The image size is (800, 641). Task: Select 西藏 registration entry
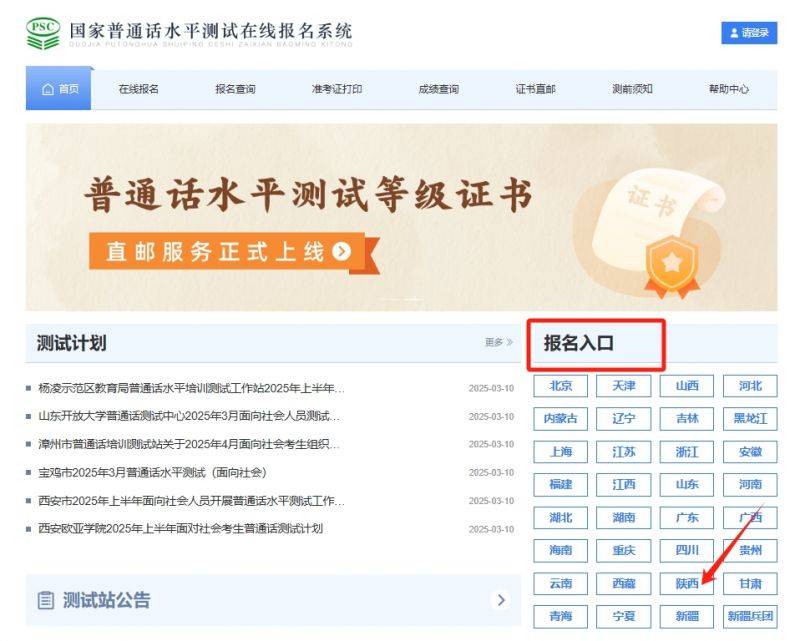[623, 583]
